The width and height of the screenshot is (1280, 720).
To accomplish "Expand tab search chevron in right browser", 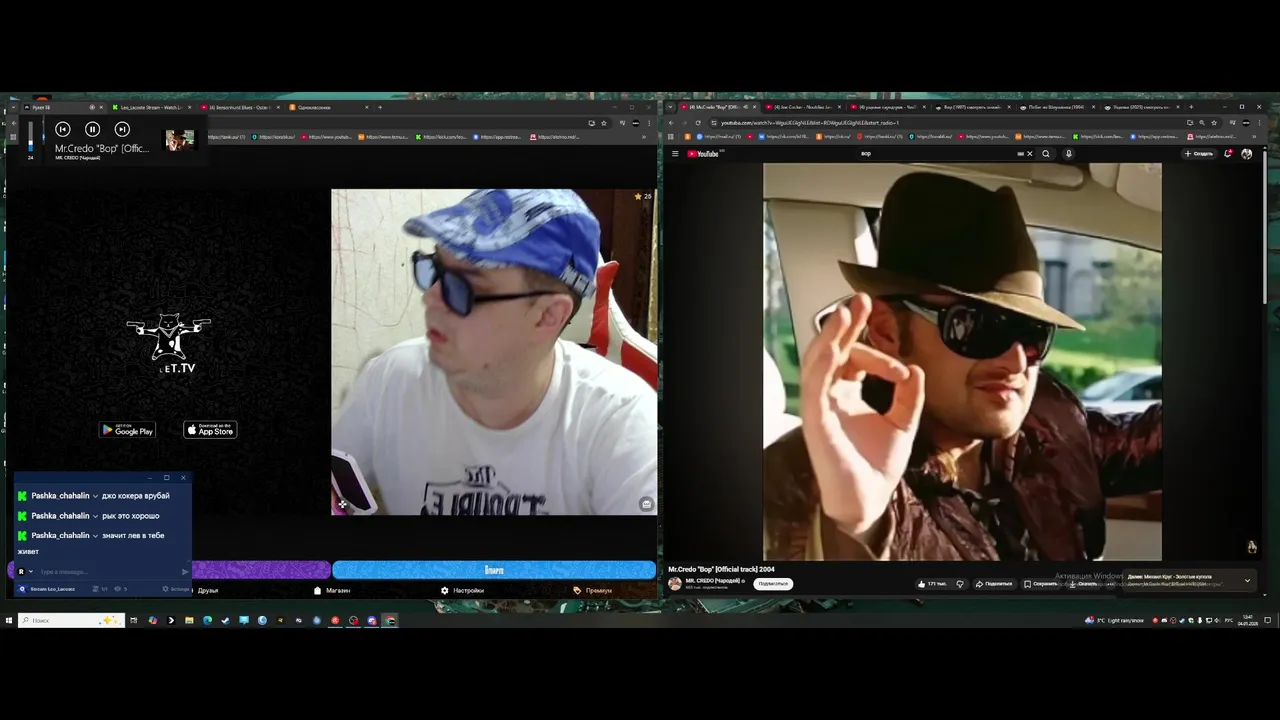I will 671,107.
